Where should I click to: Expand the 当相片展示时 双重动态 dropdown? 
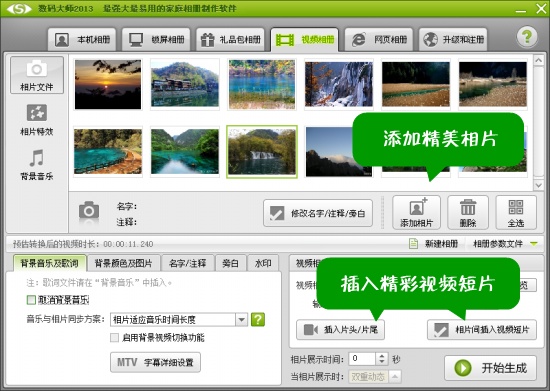[x=395, y=377]
